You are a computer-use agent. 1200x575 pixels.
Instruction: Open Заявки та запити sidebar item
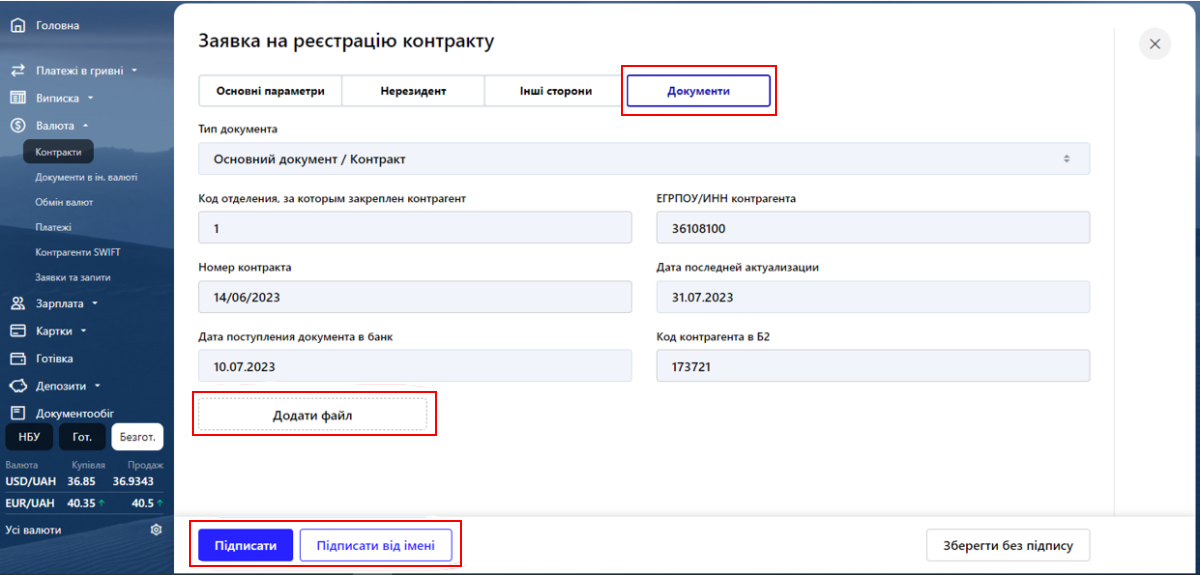(73, 277)
